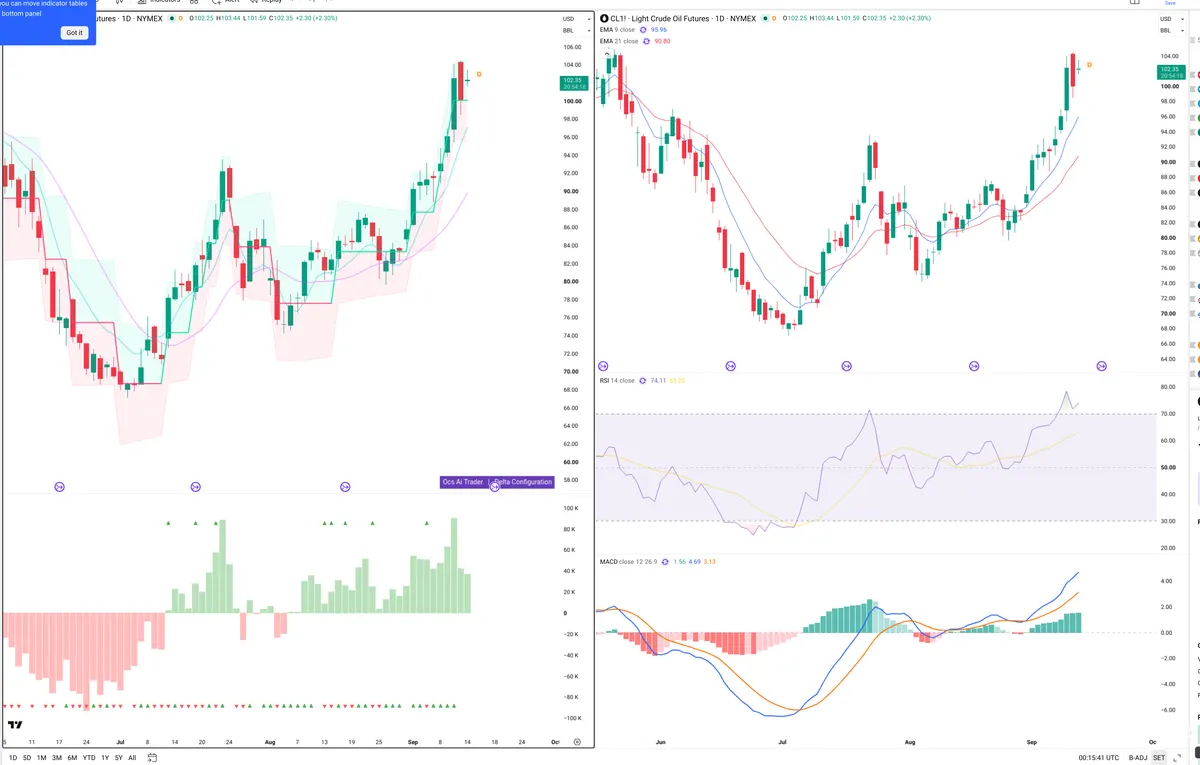Click market status dot on left chart
1200x765 pixels.
(170, 19)
